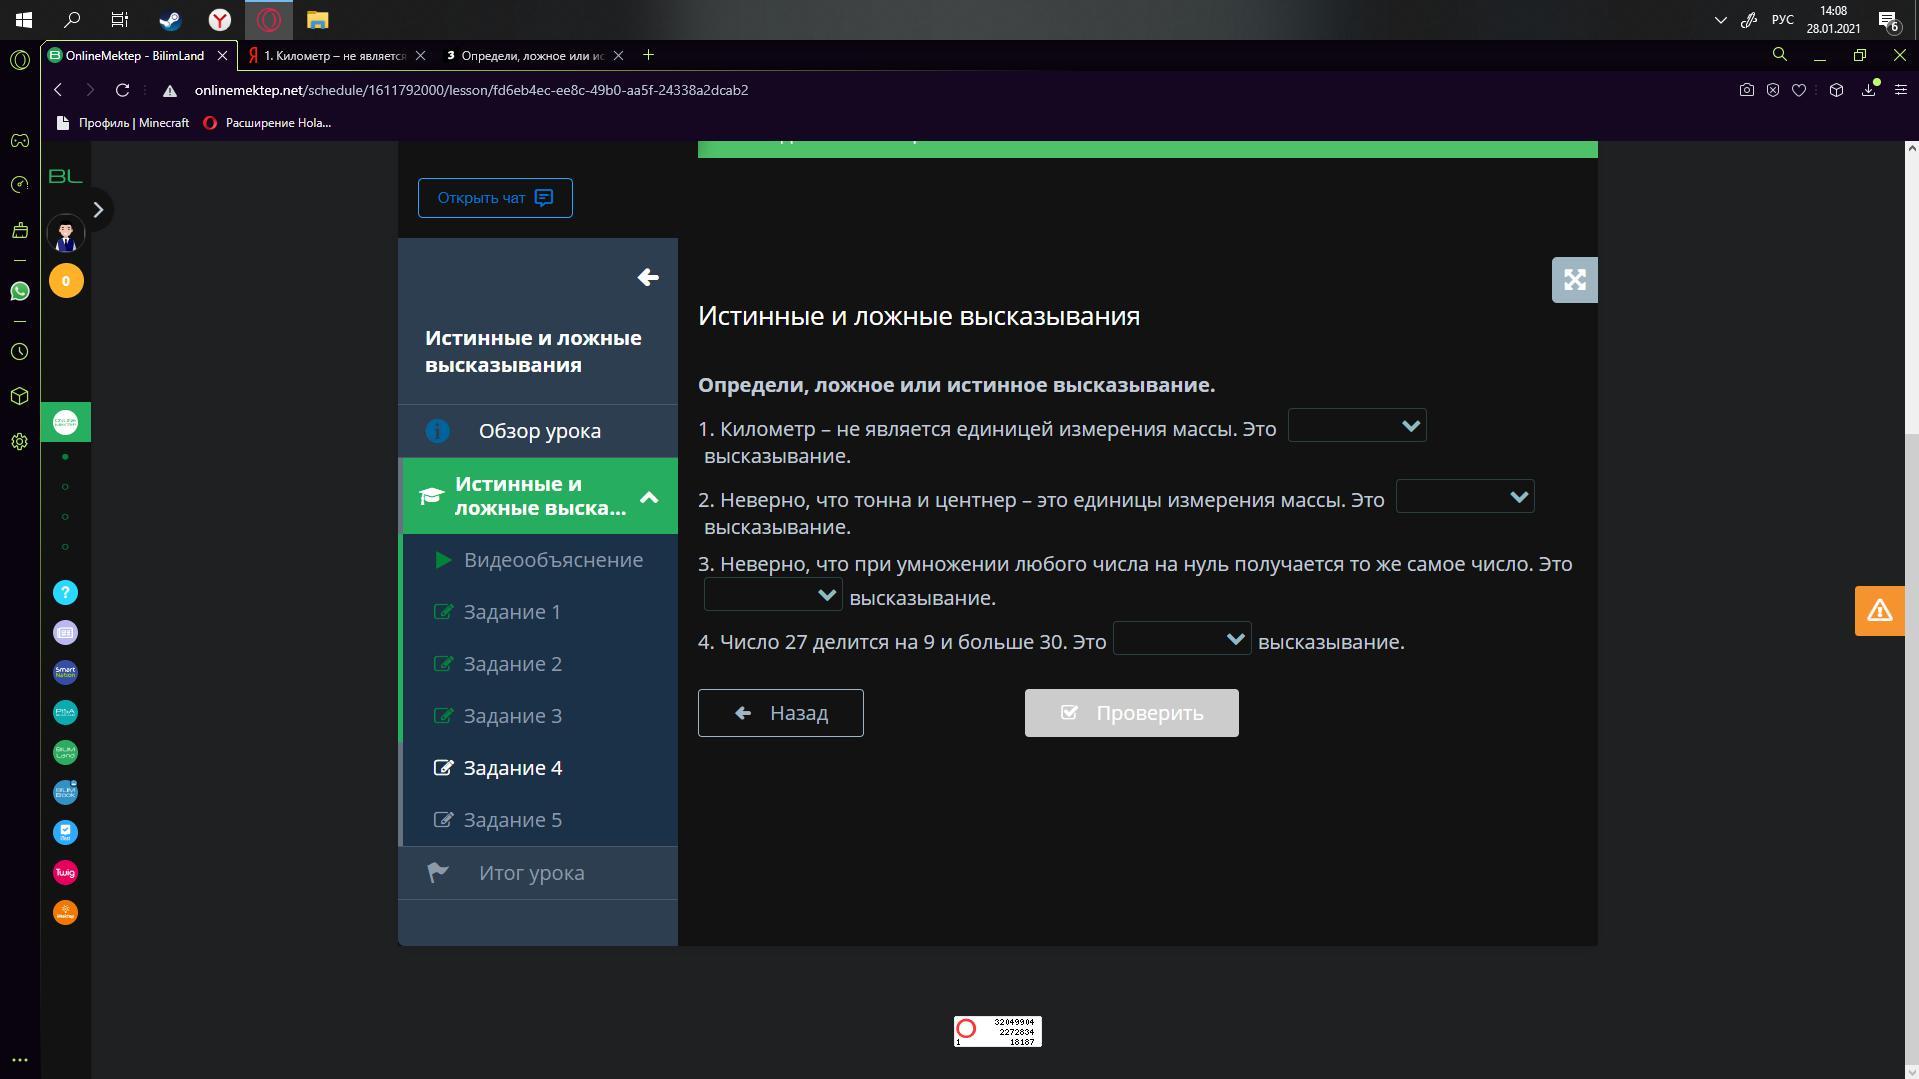The height and width of the screenshot is (1079, 1919).
Task: Click the address bar URL field
Action: click(x=471, y=90)
